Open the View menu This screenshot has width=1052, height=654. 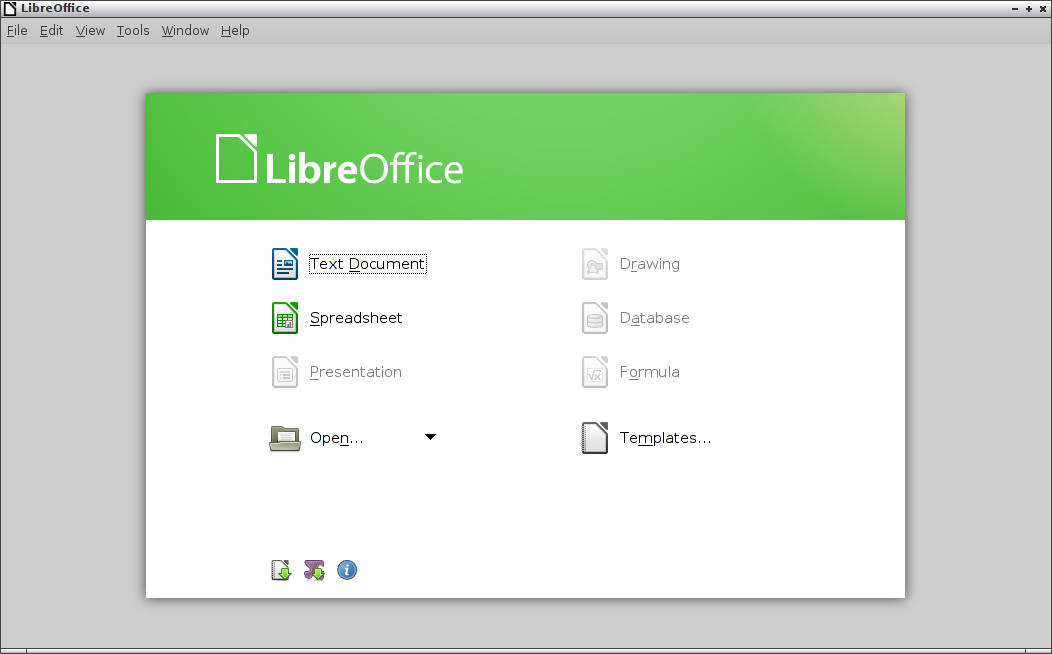click(x=90, y=31)
